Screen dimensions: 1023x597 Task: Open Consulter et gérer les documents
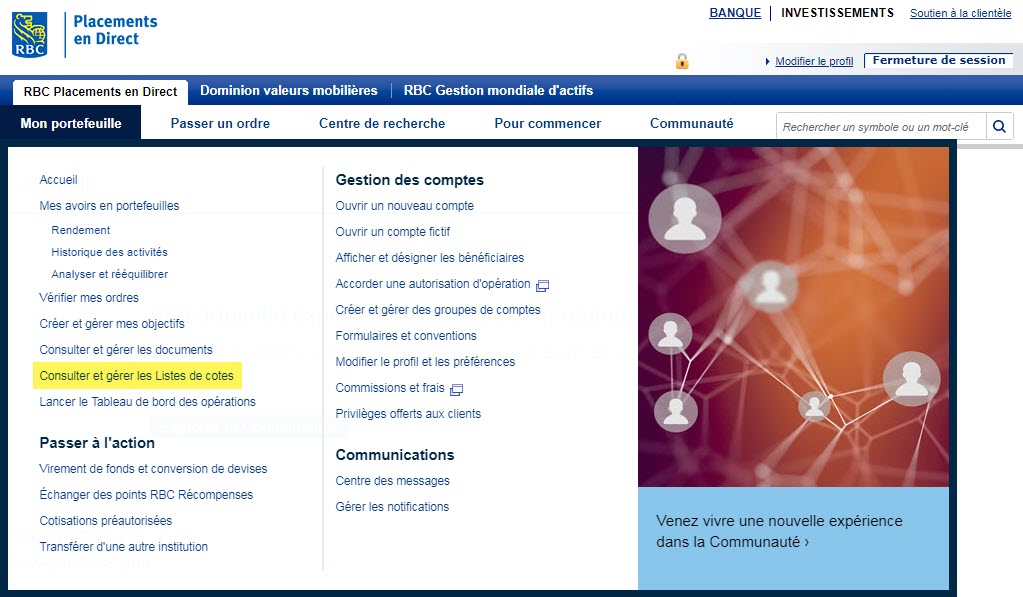point(126,350)
